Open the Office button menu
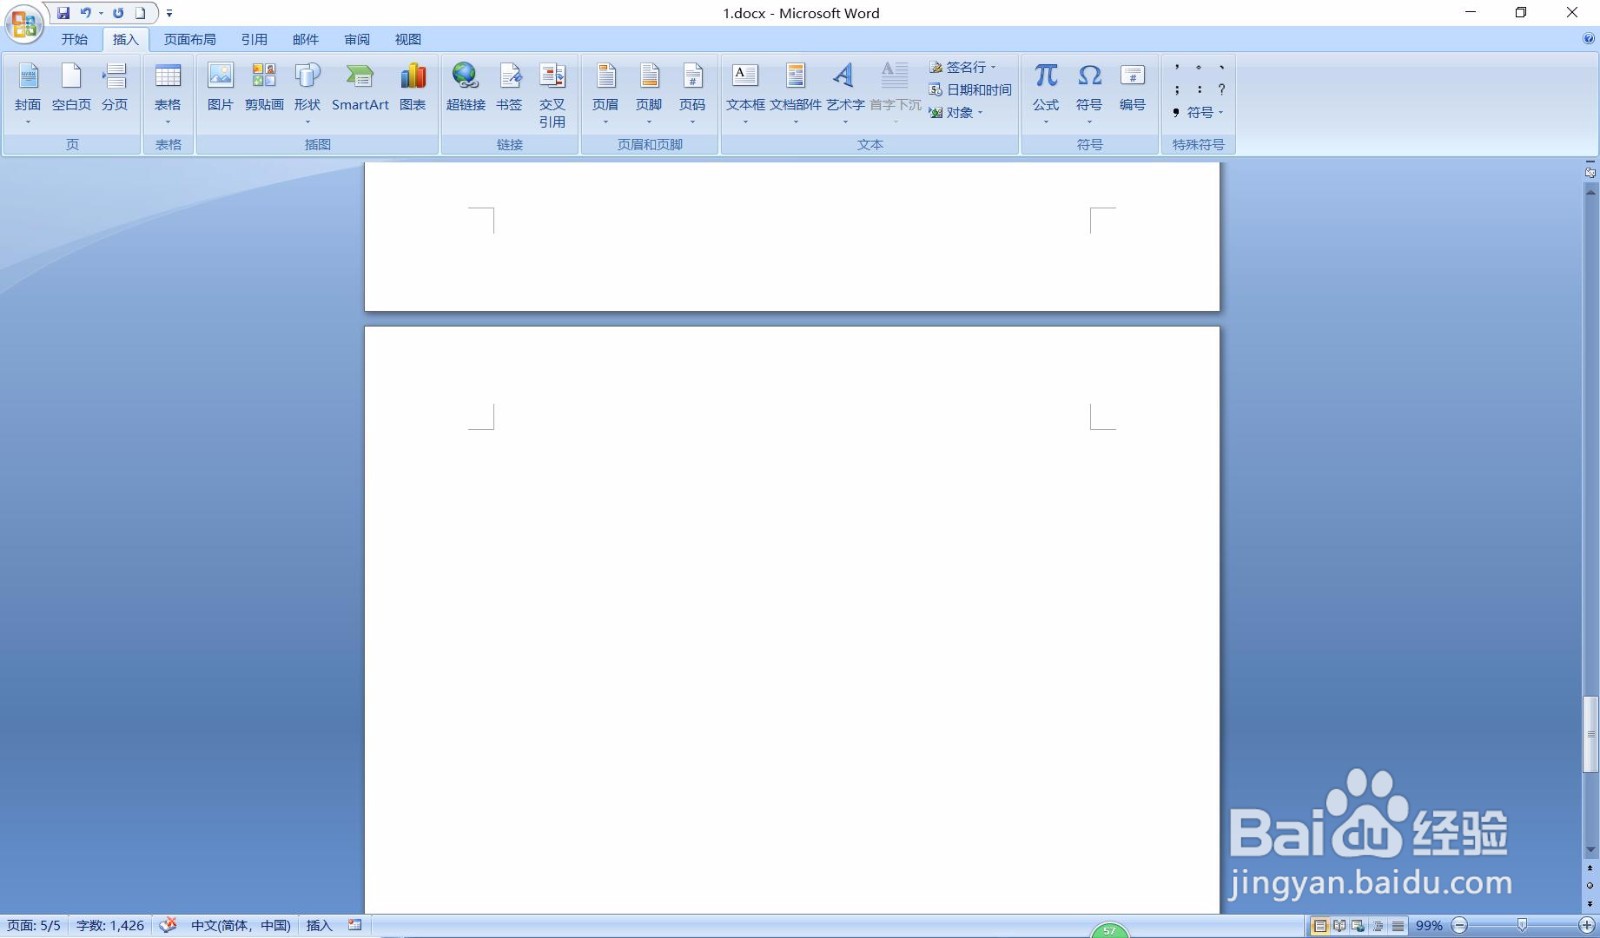The width and height of the screenshot is (1600, 938). click(x=23, y=23)
